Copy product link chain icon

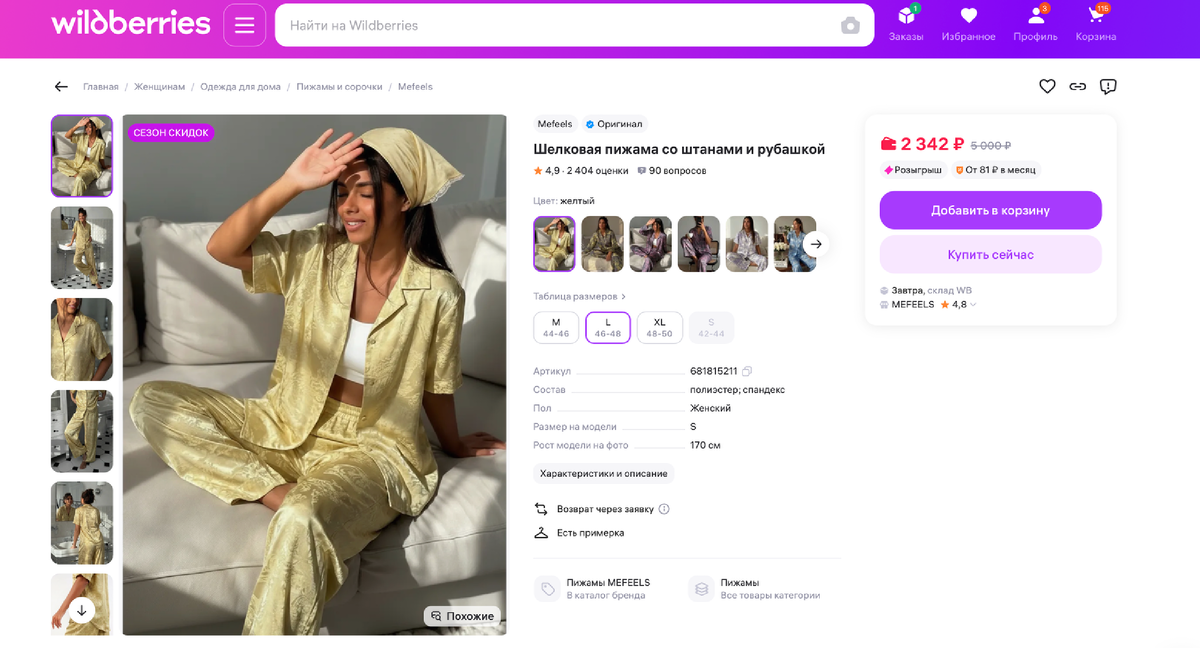1077,87
